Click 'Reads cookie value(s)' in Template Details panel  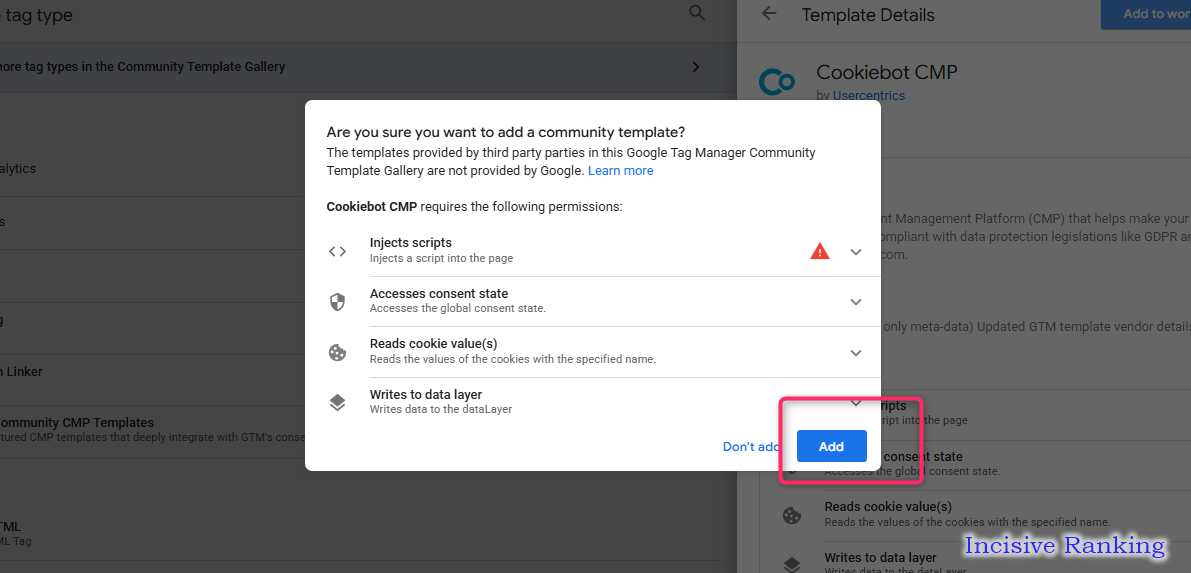tap(888, 507)
